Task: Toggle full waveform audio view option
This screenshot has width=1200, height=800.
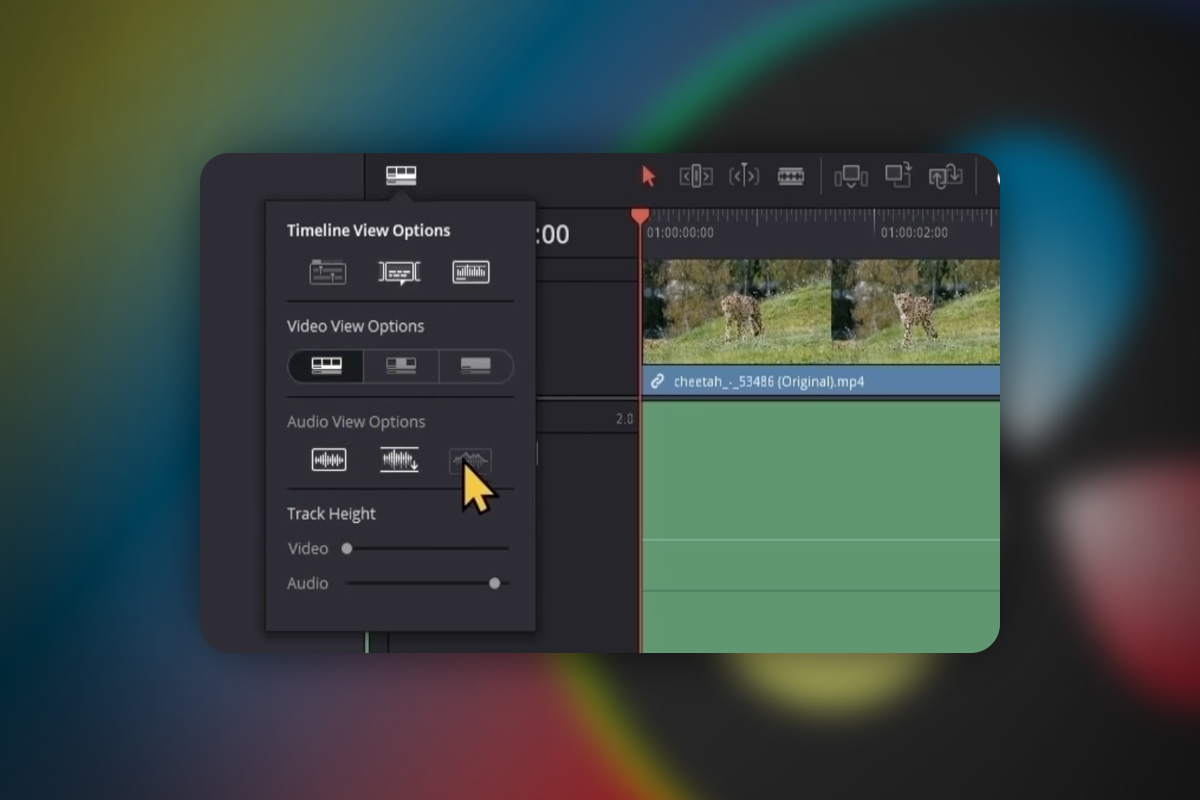Action: [400, 460]
